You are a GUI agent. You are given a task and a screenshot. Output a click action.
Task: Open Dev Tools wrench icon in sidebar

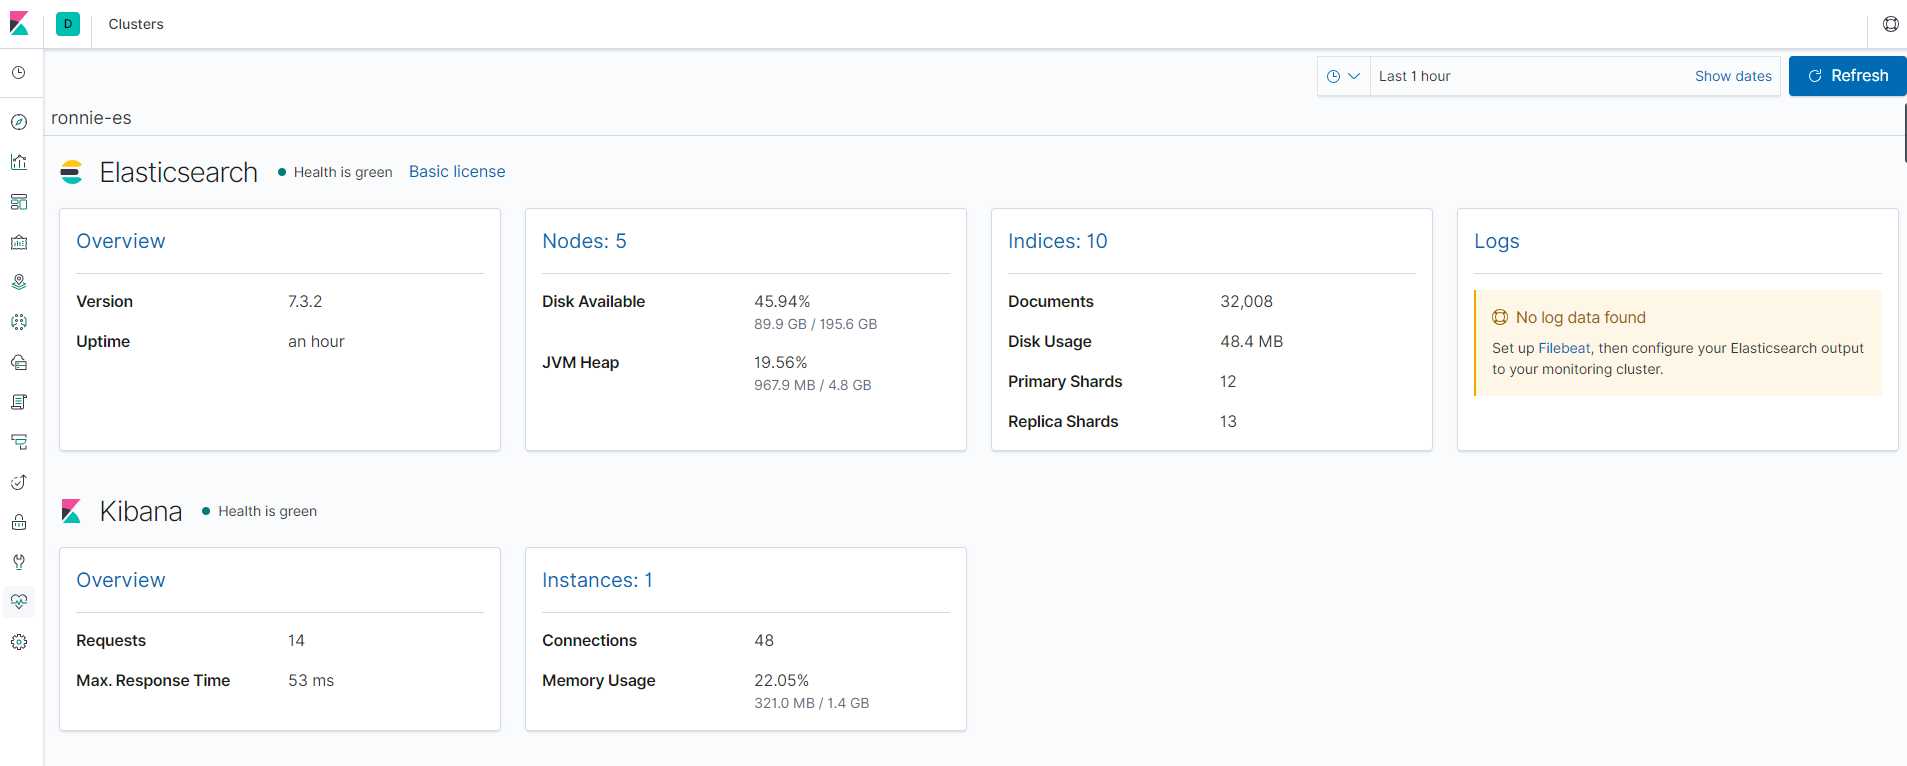19,562
